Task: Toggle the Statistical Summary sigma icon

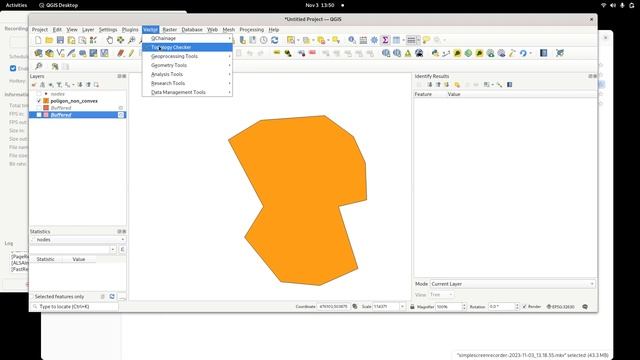Action: (385, 40)
